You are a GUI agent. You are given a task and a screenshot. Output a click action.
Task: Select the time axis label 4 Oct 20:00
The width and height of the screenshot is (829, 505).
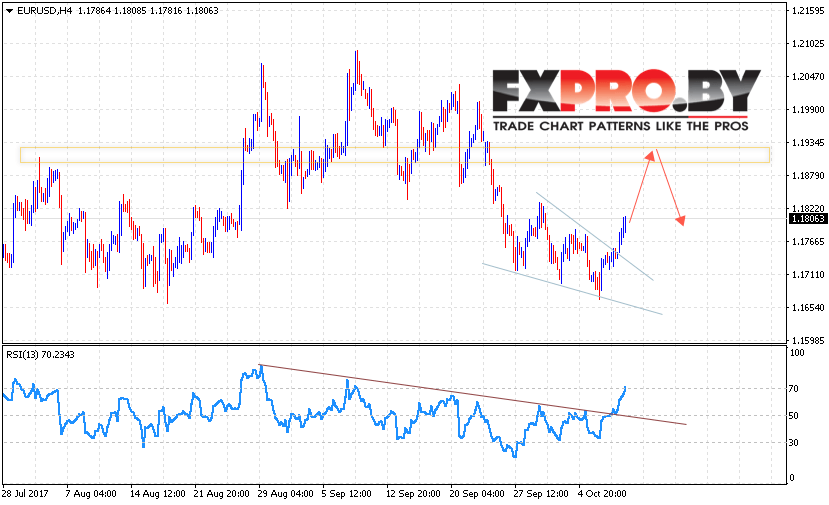coord(602,493)
